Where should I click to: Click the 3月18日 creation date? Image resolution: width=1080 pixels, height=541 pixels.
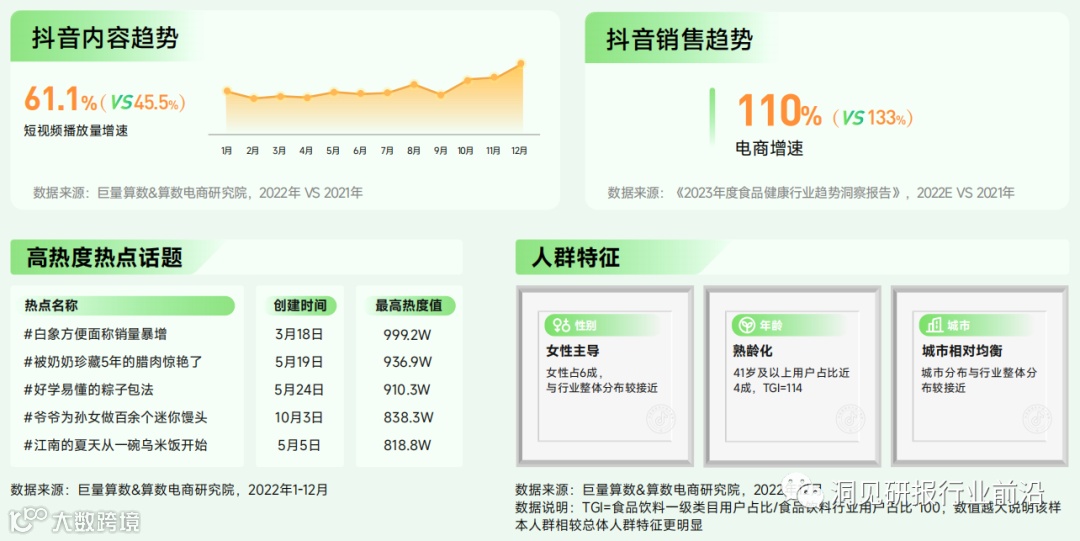(299, 334)
